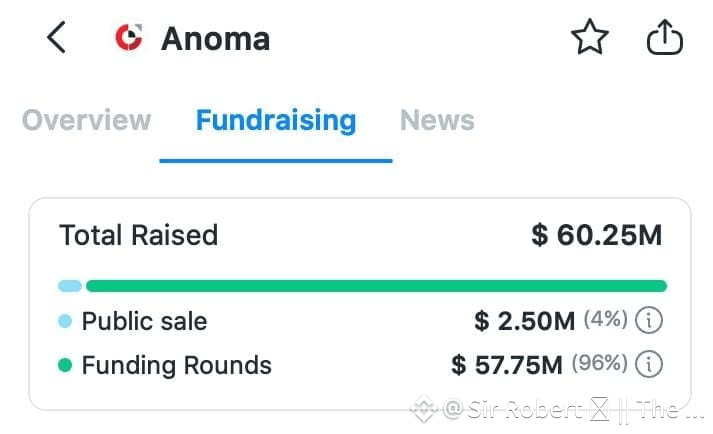
Task: Favorite Anoma with the star icon
Action: pos(589,37)
